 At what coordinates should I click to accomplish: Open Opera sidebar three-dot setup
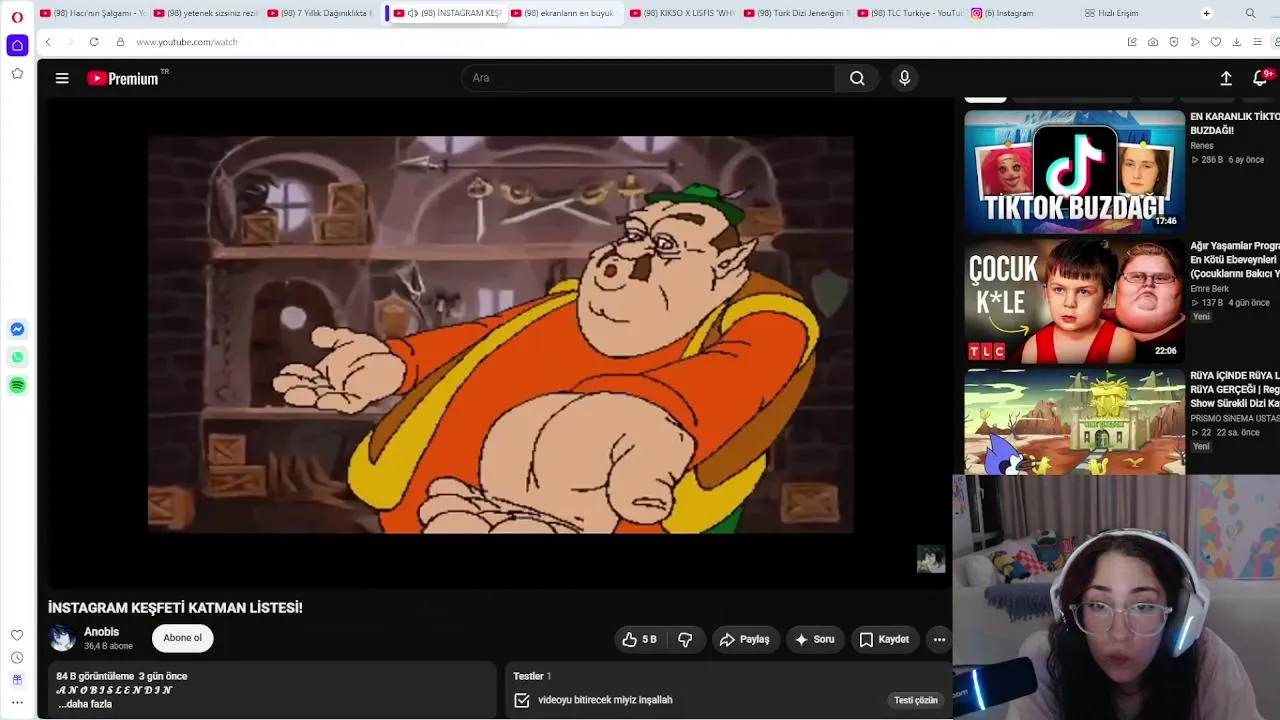click(x=17, y=702)
